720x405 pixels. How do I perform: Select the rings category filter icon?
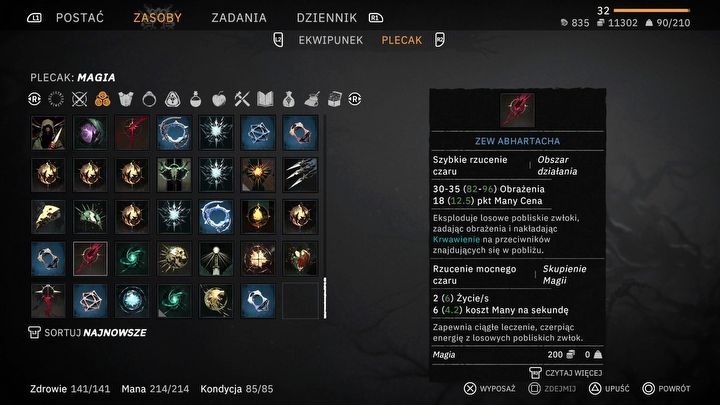149,99
